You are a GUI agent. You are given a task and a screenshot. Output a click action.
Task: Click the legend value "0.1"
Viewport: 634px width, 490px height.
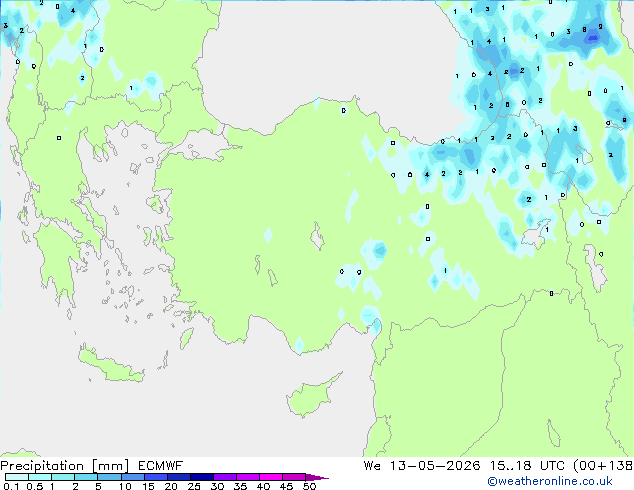[11, 486]
